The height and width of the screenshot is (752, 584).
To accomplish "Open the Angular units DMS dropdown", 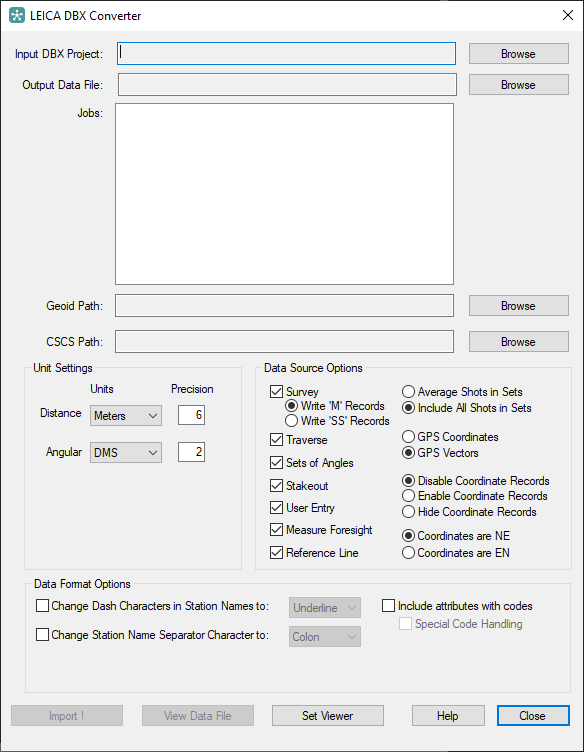I will (x=126, y=453).
